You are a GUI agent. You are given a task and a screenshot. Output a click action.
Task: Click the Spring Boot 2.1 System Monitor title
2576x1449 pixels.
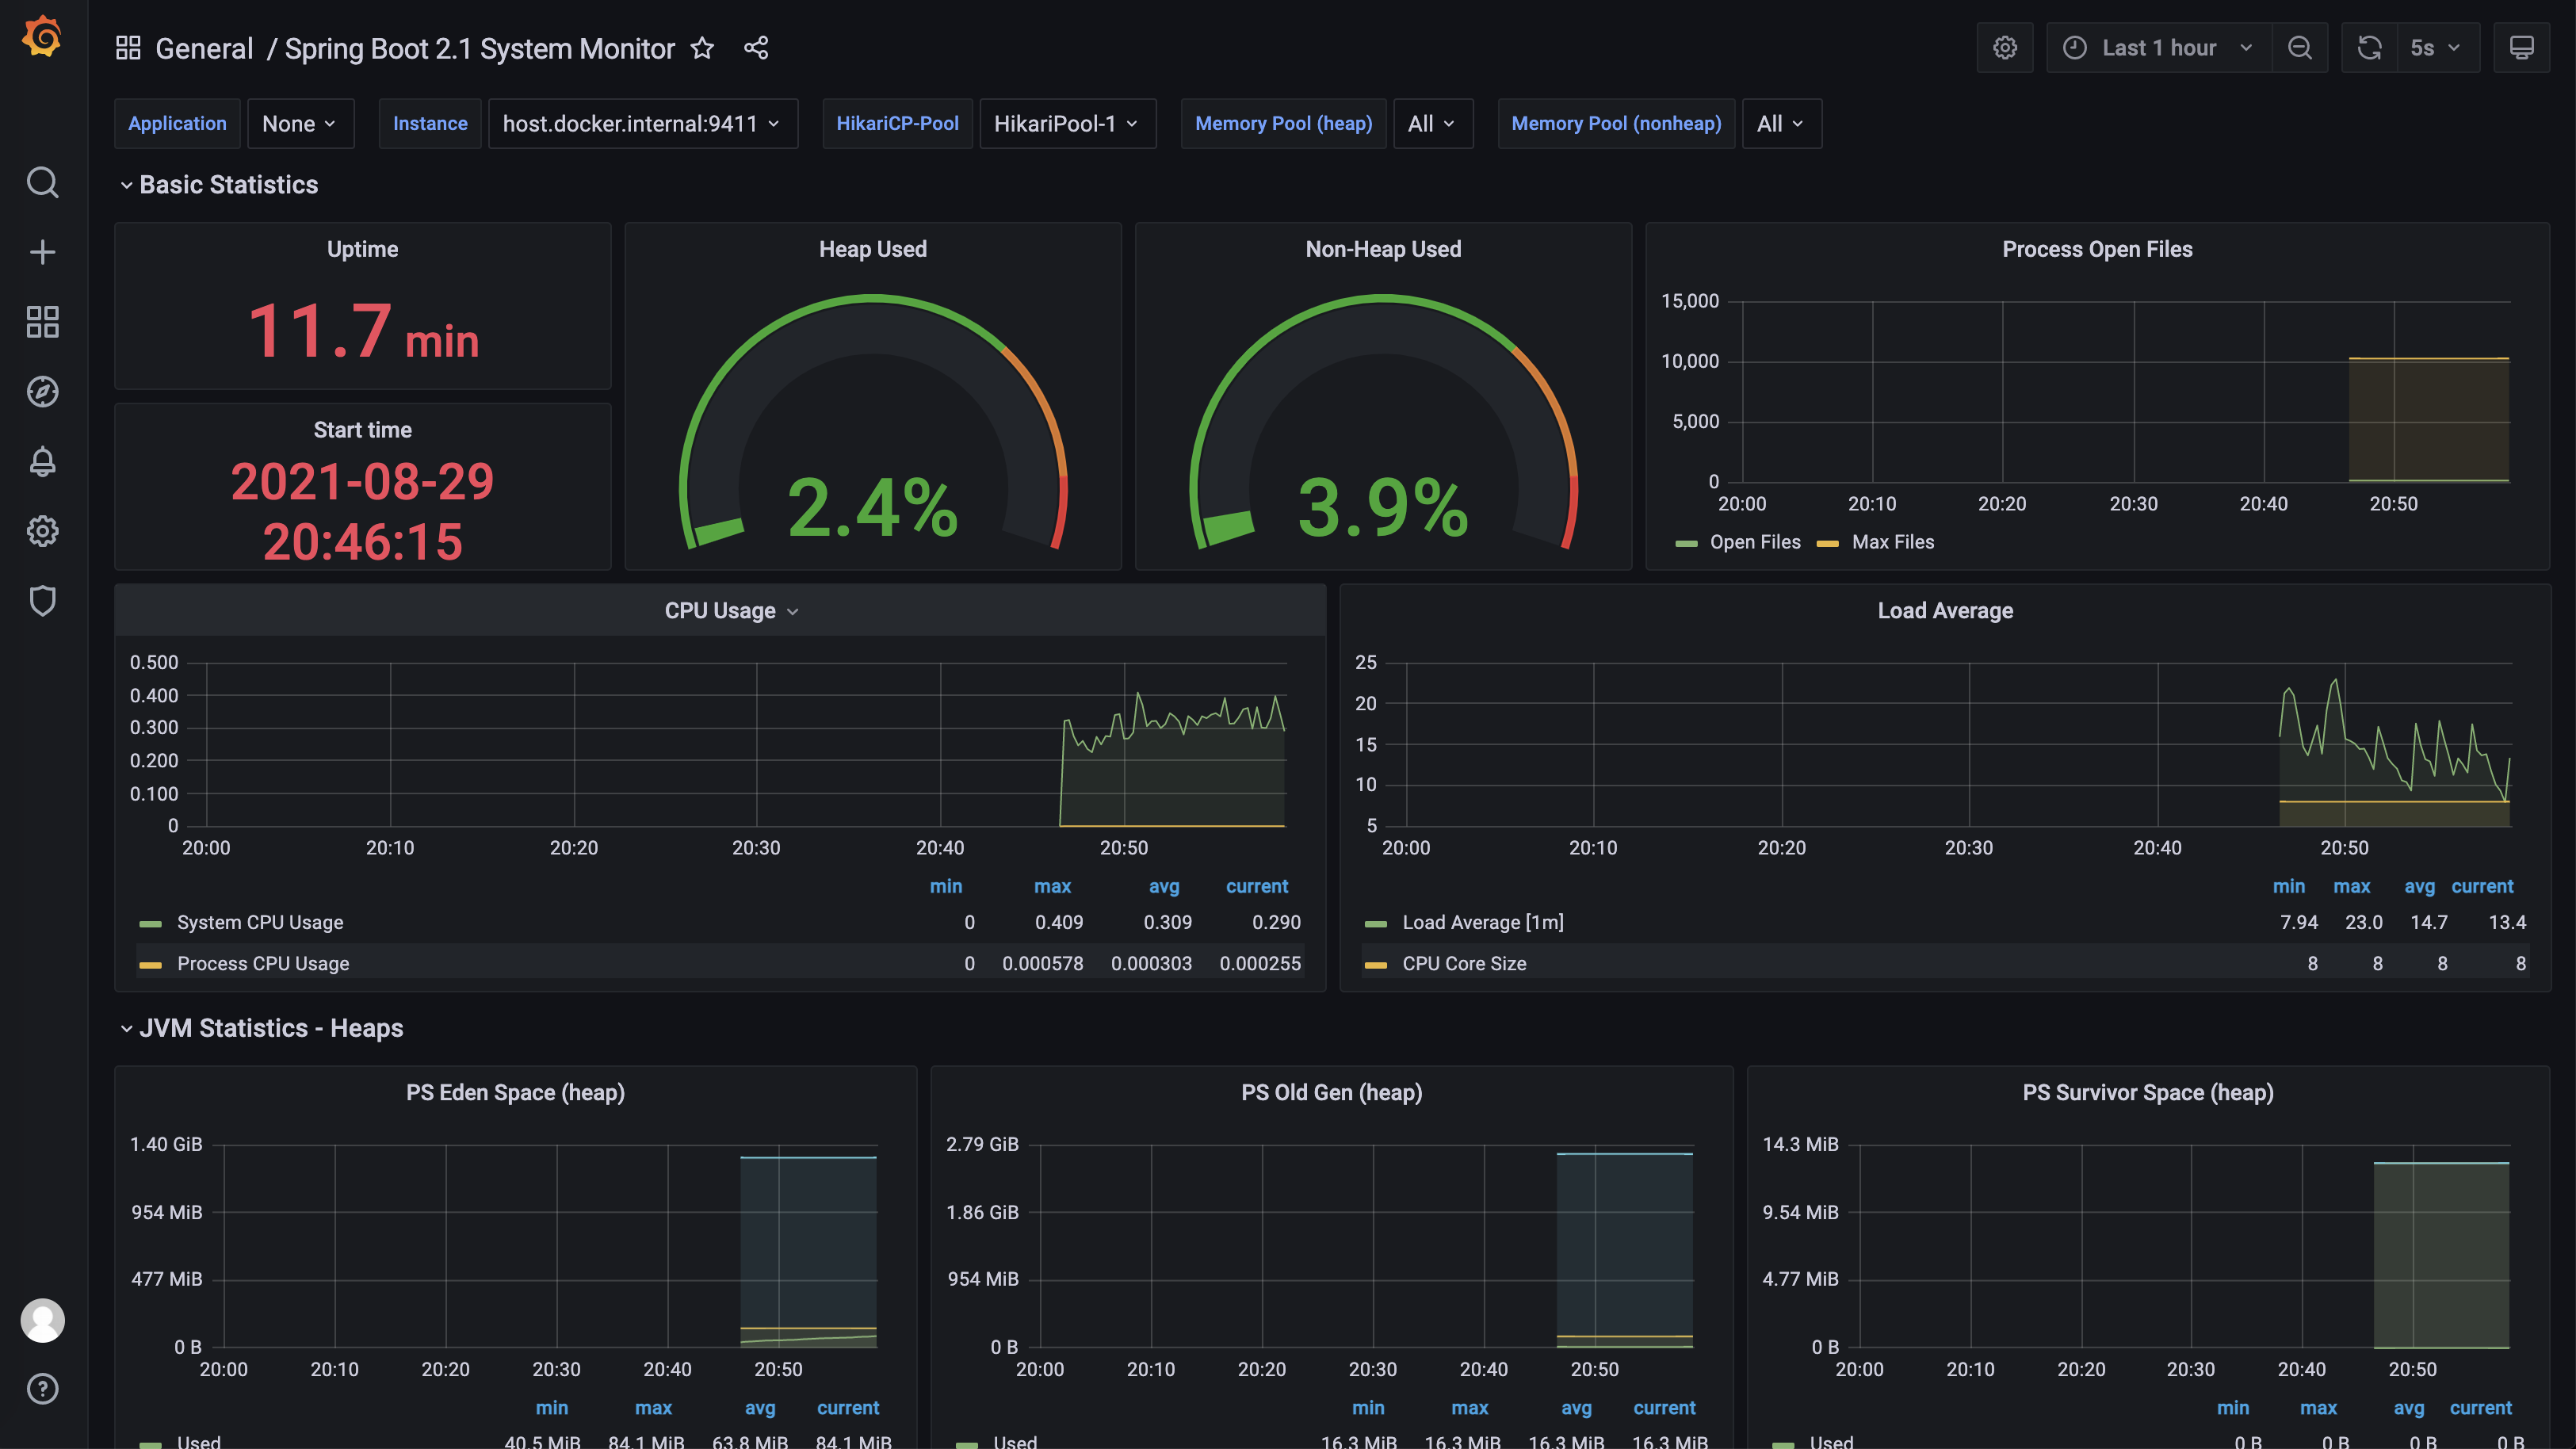[480, 48]
